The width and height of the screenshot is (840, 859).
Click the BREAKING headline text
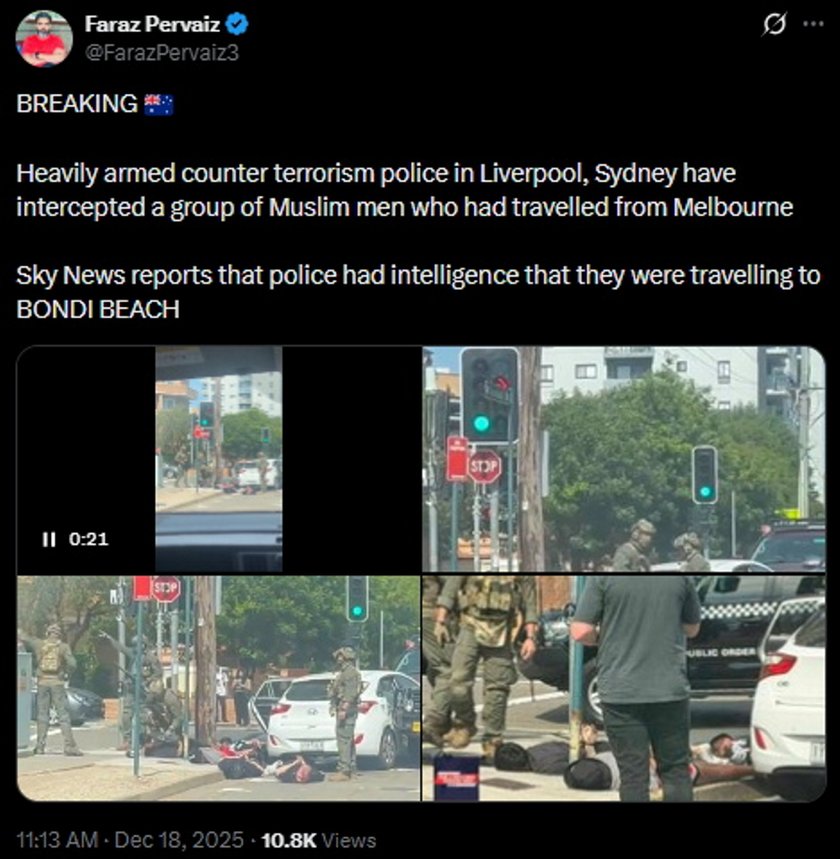click(77, 104)
